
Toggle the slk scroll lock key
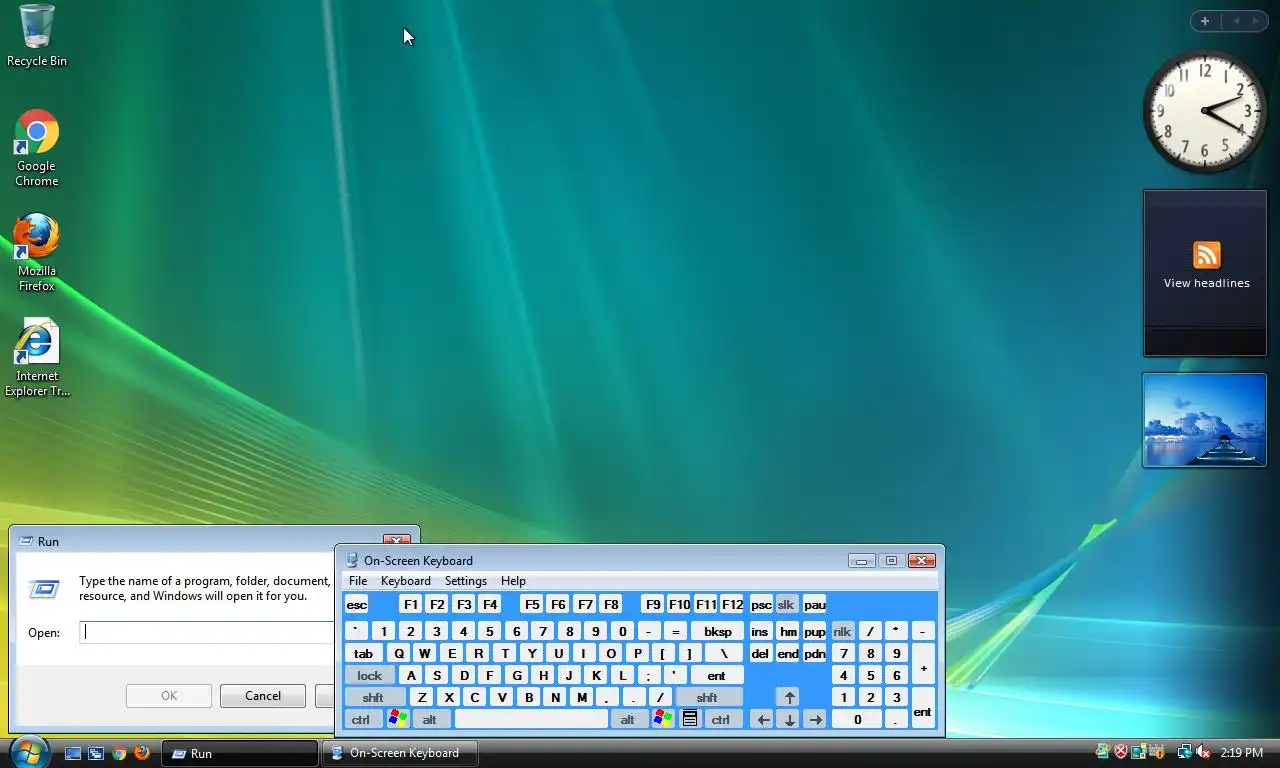point(786,604)
